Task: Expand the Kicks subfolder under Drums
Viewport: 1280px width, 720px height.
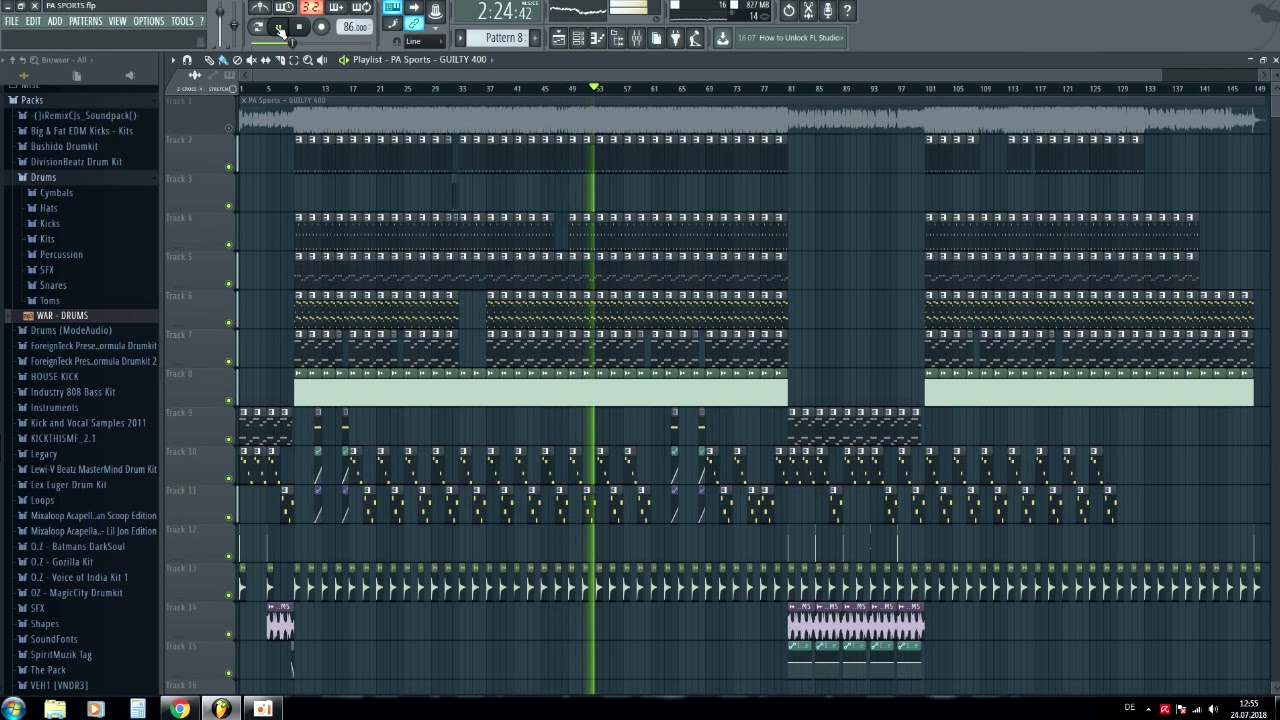Action: (x=50, y=223)
